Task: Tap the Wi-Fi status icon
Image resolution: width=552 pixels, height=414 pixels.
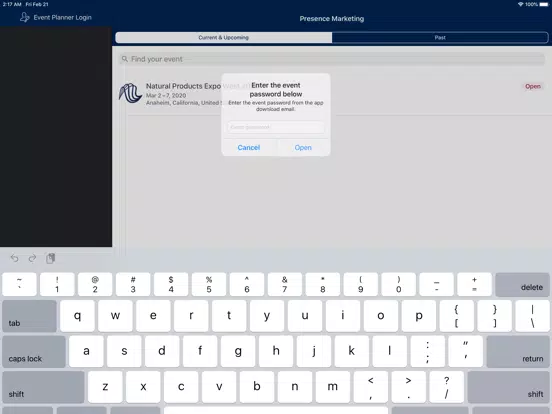Action: pyautogui.click(x=521, y=4)
